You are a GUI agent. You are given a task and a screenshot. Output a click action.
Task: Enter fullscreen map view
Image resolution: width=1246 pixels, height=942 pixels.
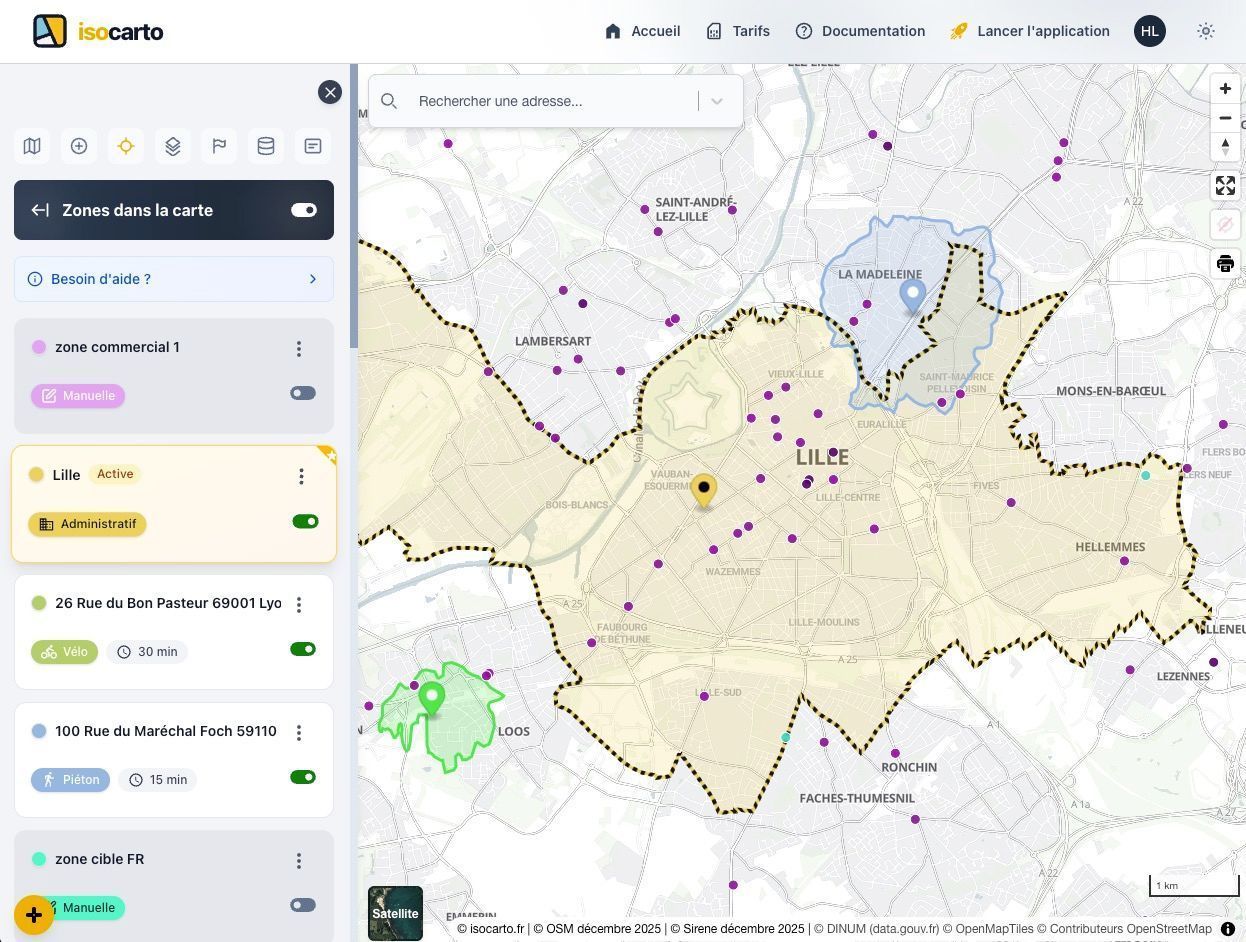(1225, 186)
